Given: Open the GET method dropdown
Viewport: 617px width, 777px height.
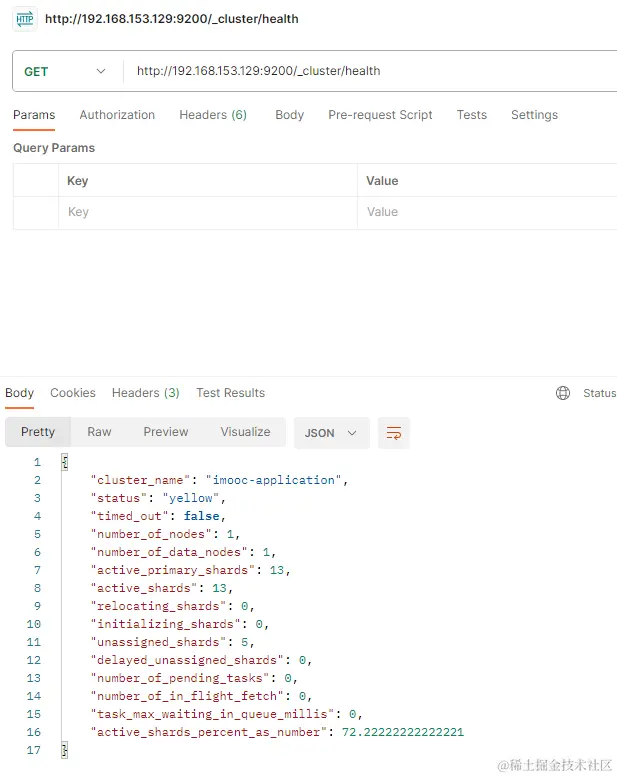Looking at the screenshot, I should point(65,71).
